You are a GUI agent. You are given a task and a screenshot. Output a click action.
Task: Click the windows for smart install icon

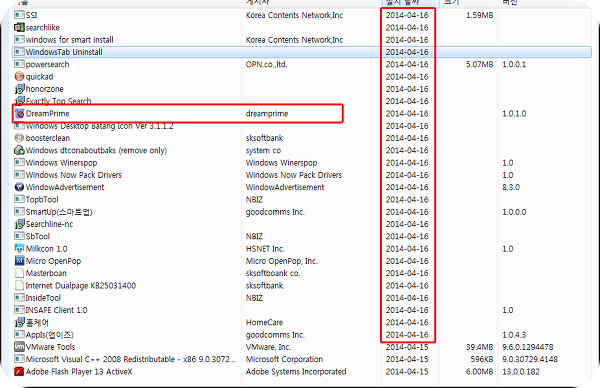(19, 39)
